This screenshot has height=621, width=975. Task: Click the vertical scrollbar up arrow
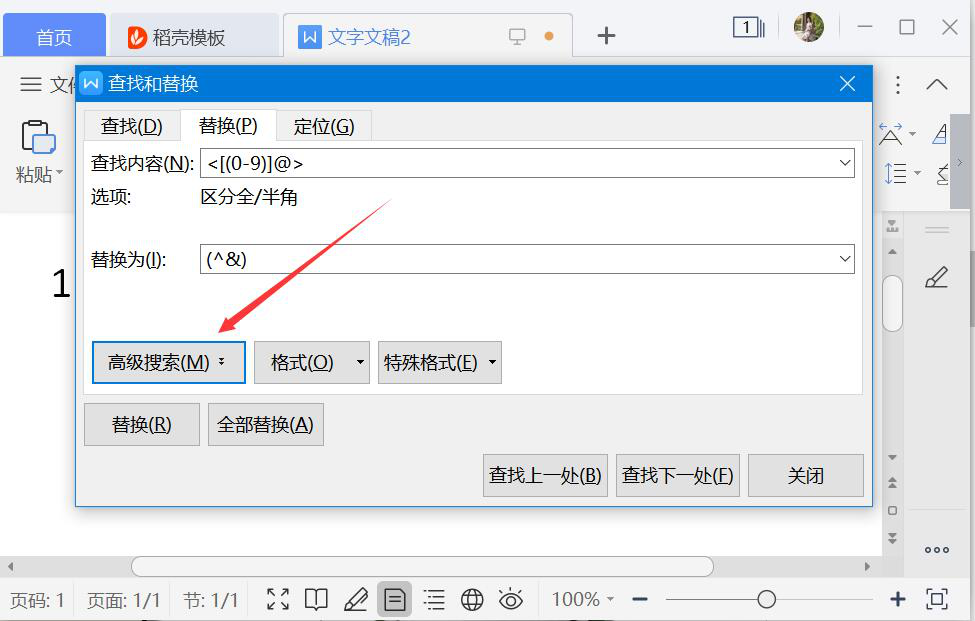click(892, 252)
